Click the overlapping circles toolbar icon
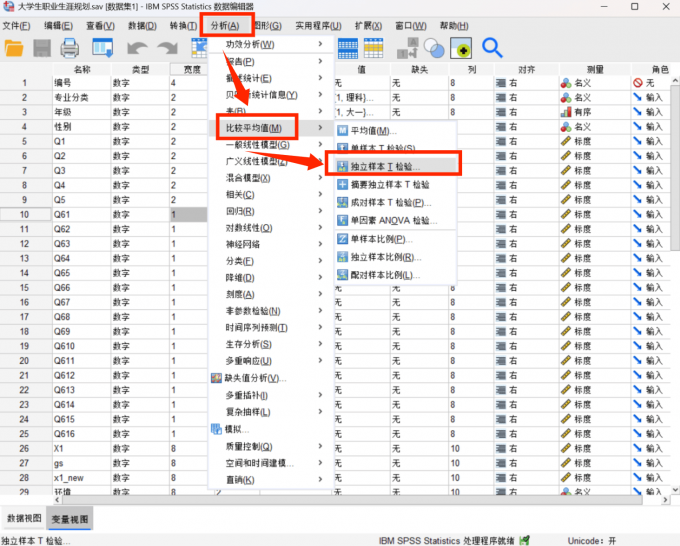This screenshot has width=680, height=546. pyautogui.click(x=434, y=48)
